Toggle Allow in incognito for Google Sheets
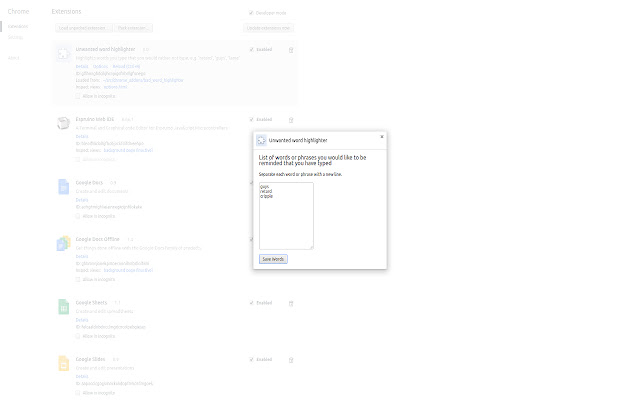Screen dimensions: 640x400 click(x=78, y=336)
